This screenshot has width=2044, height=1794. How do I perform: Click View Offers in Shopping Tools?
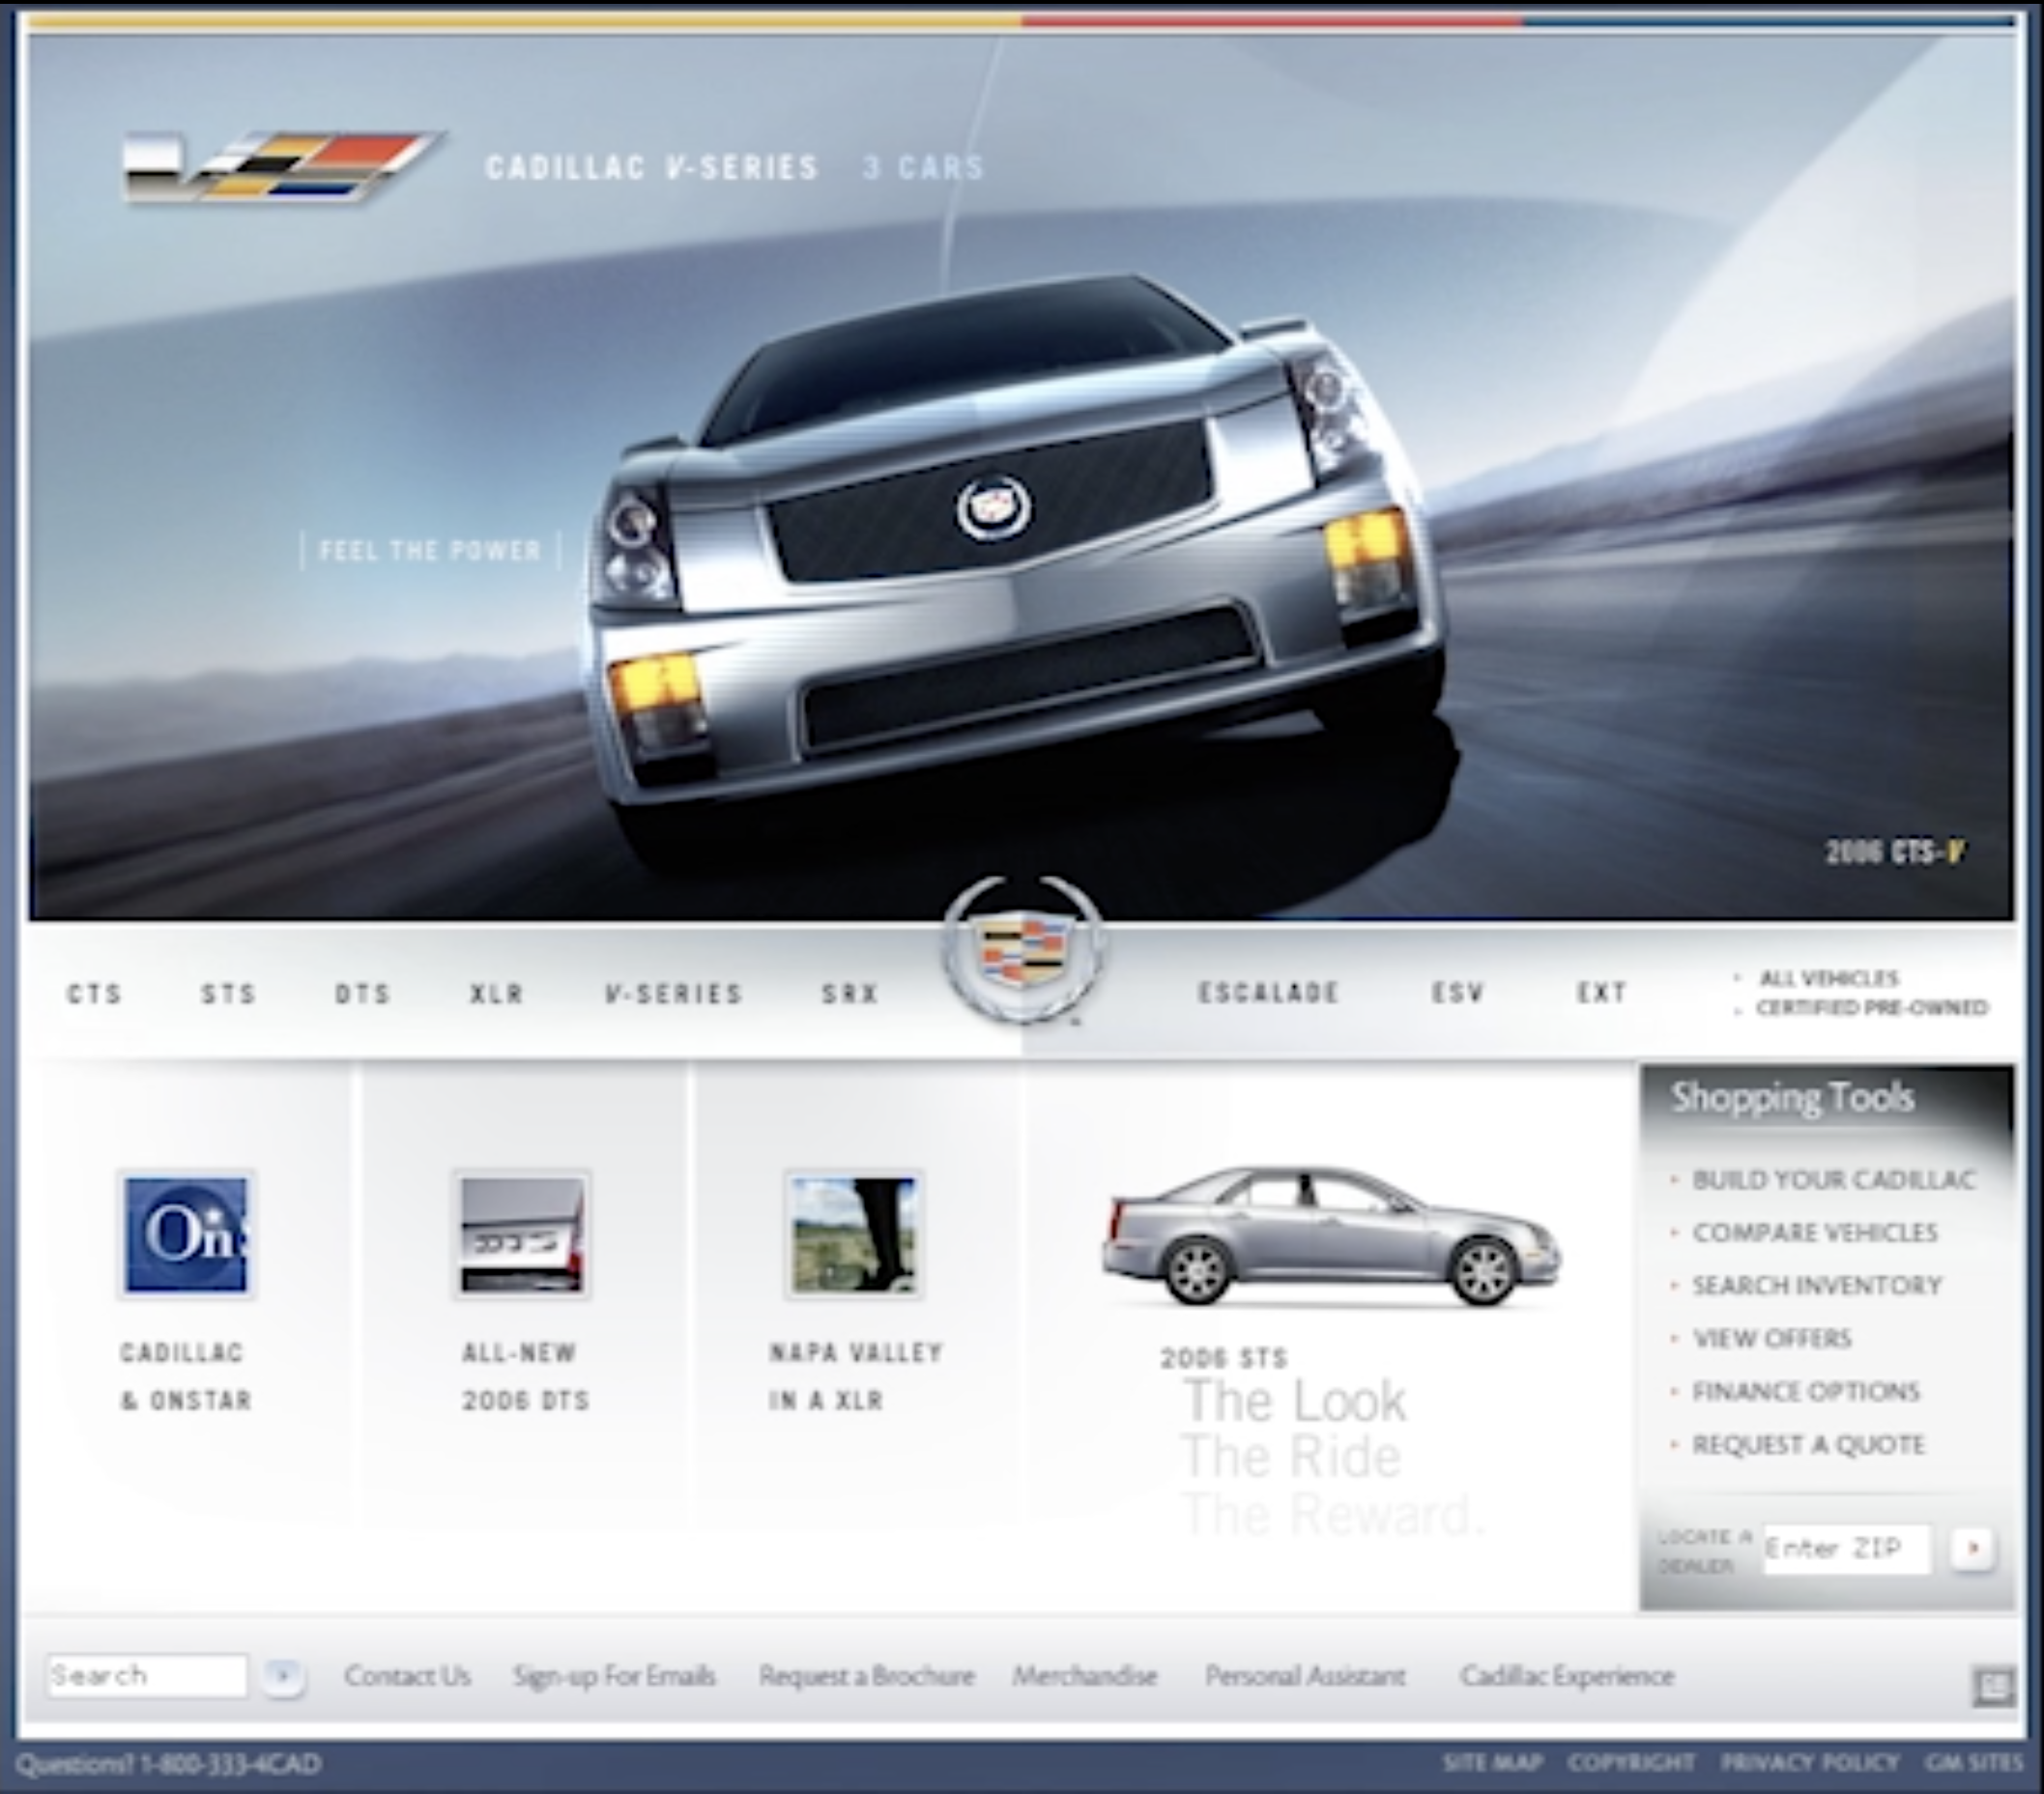[1772, 1338]
